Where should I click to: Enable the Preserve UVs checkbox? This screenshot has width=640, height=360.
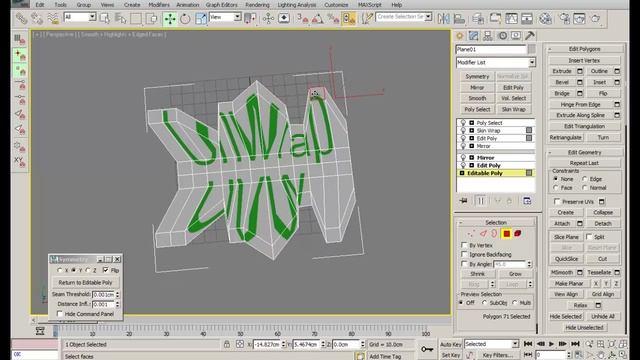(x=557, y=201)
